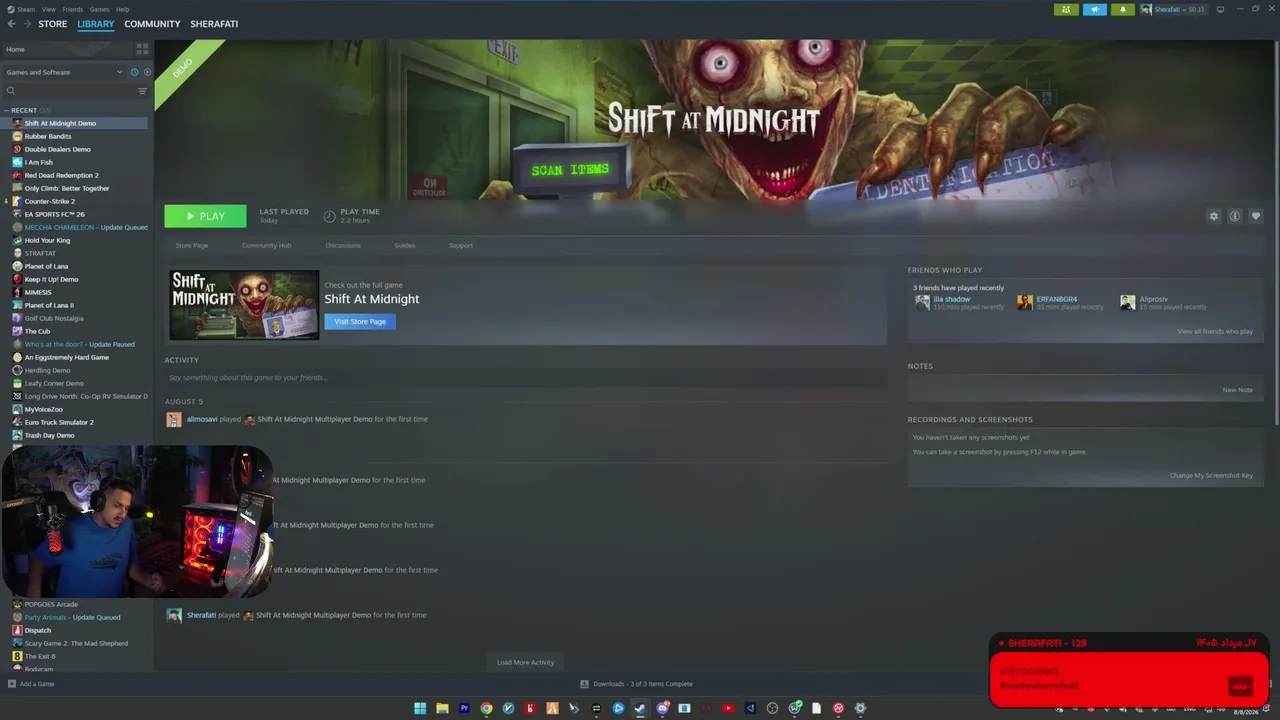Screen dimensions: 1280x720
Task: Toggle sort by recent clock icon
Action: (134, 72)
